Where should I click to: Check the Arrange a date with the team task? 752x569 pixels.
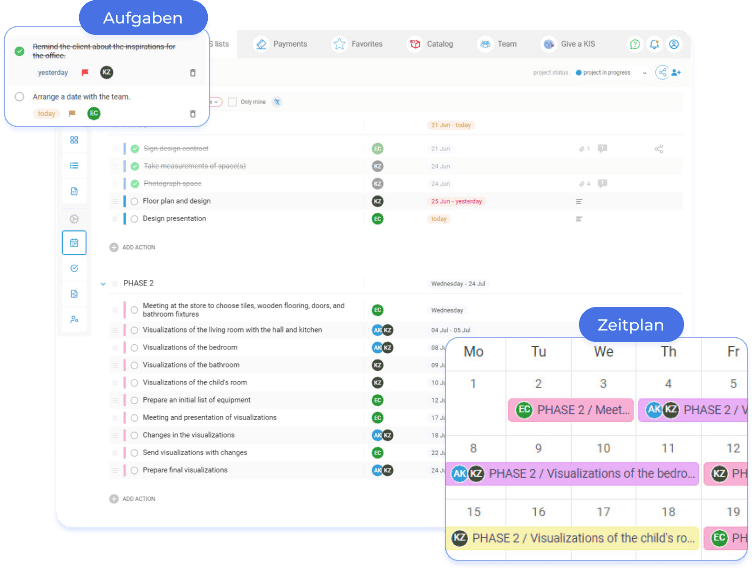pyautogui.click(x=19, y=97)
